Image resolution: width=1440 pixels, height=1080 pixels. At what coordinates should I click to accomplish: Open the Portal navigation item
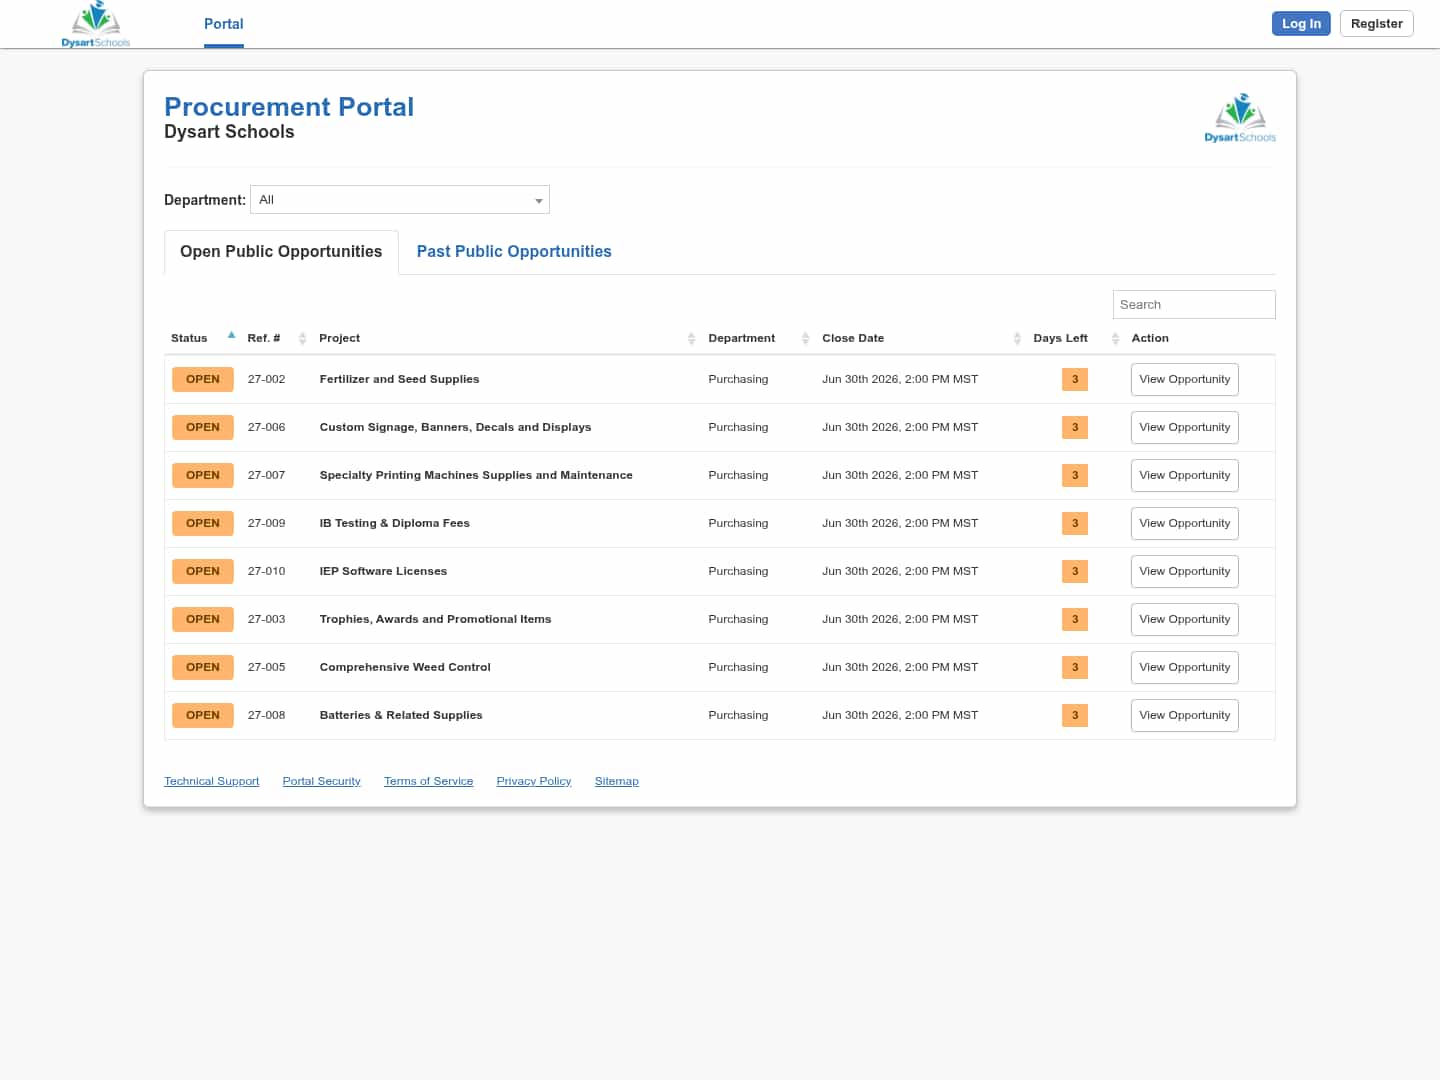click(x=224, y=24)
